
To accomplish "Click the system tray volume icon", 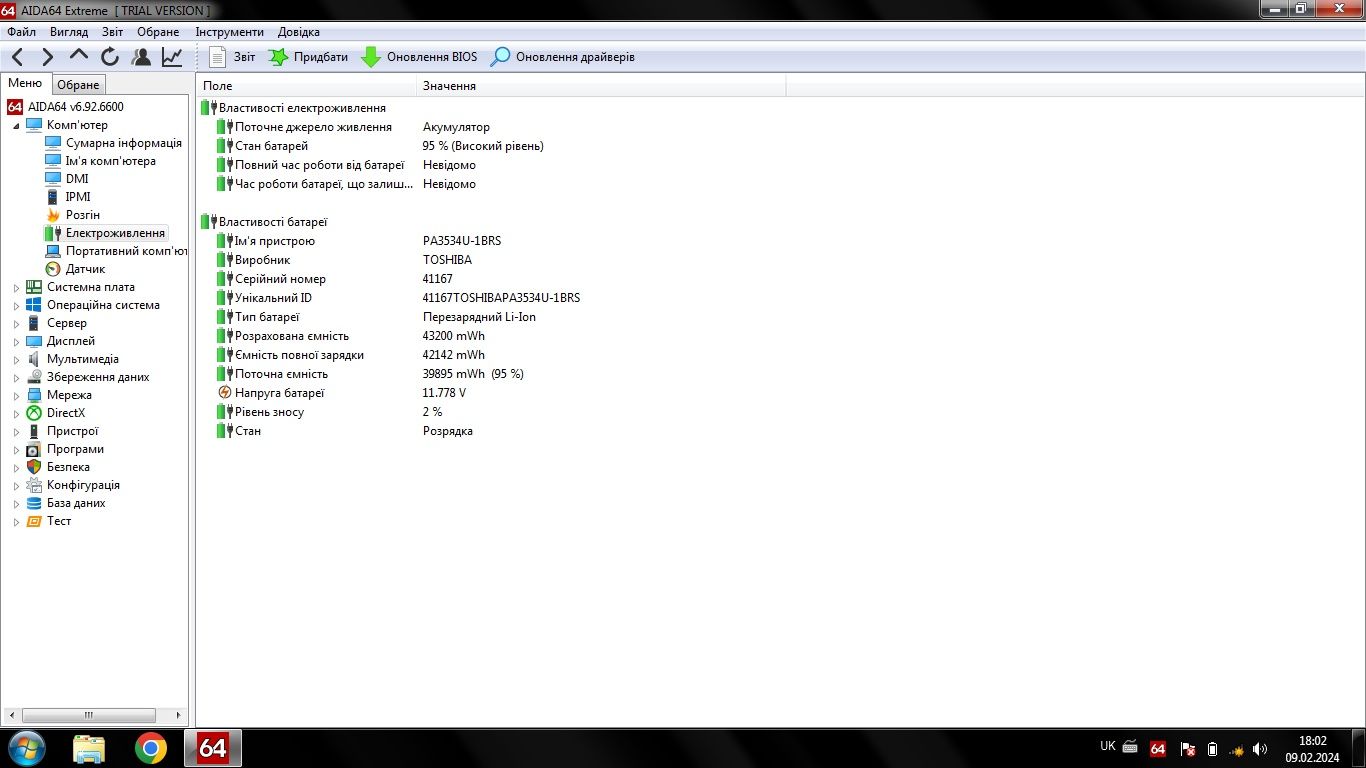I will pos(1260,748).
